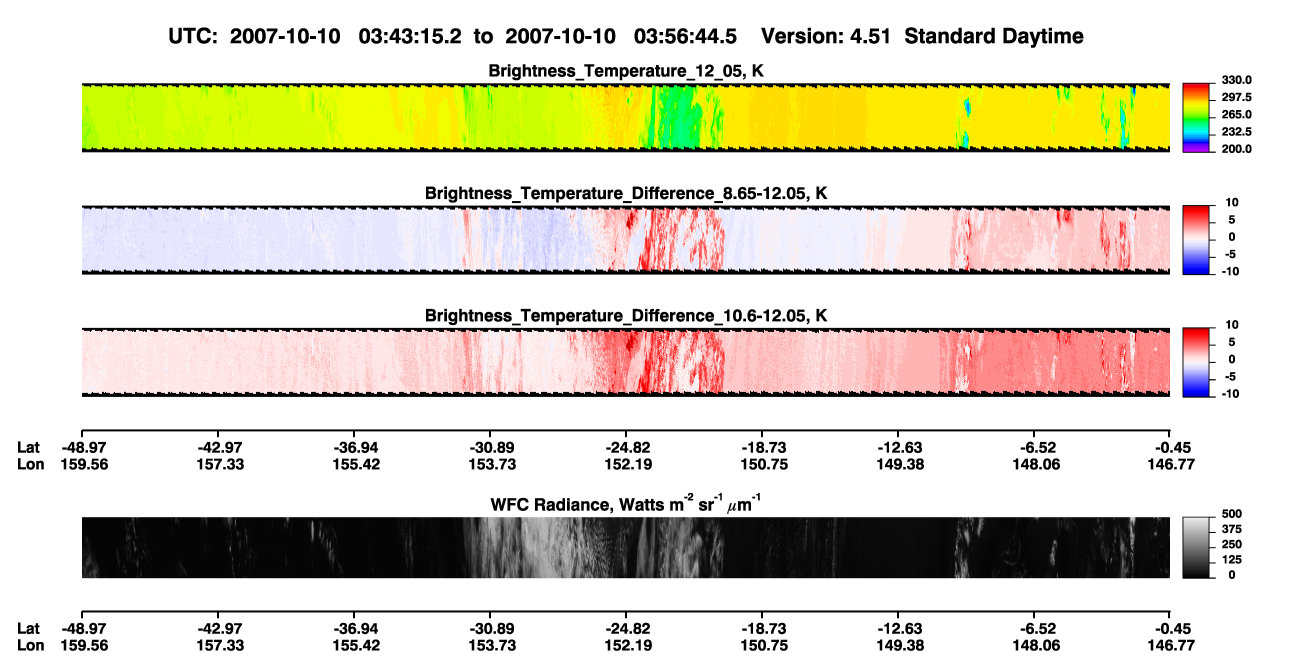Image resolution: width=1300 pixels, height=667 pixels.
Task: Click upper axis latitude value -36.94
Action: tap(353, 447)
